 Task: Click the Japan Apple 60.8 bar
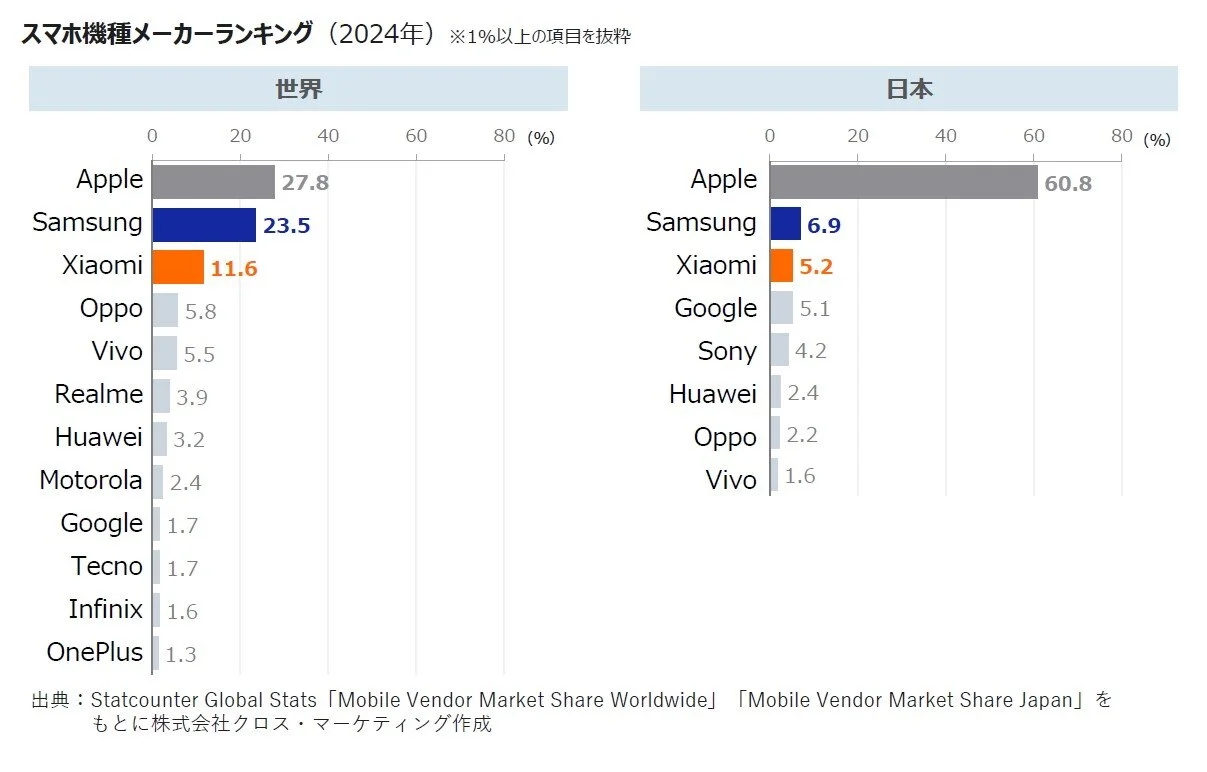click(904, 182)
